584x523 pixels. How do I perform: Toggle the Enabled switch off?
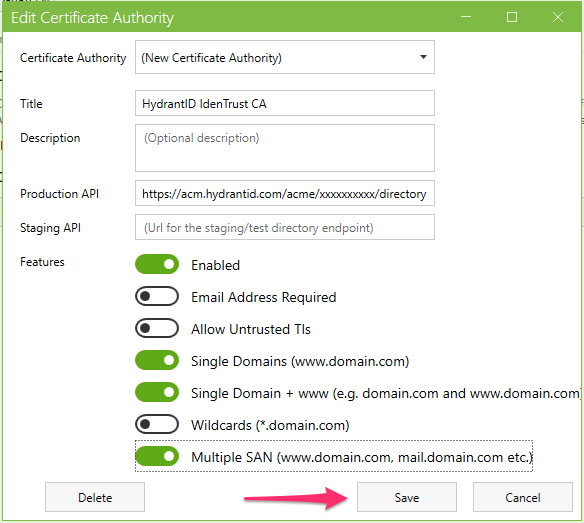coord(157,264)
